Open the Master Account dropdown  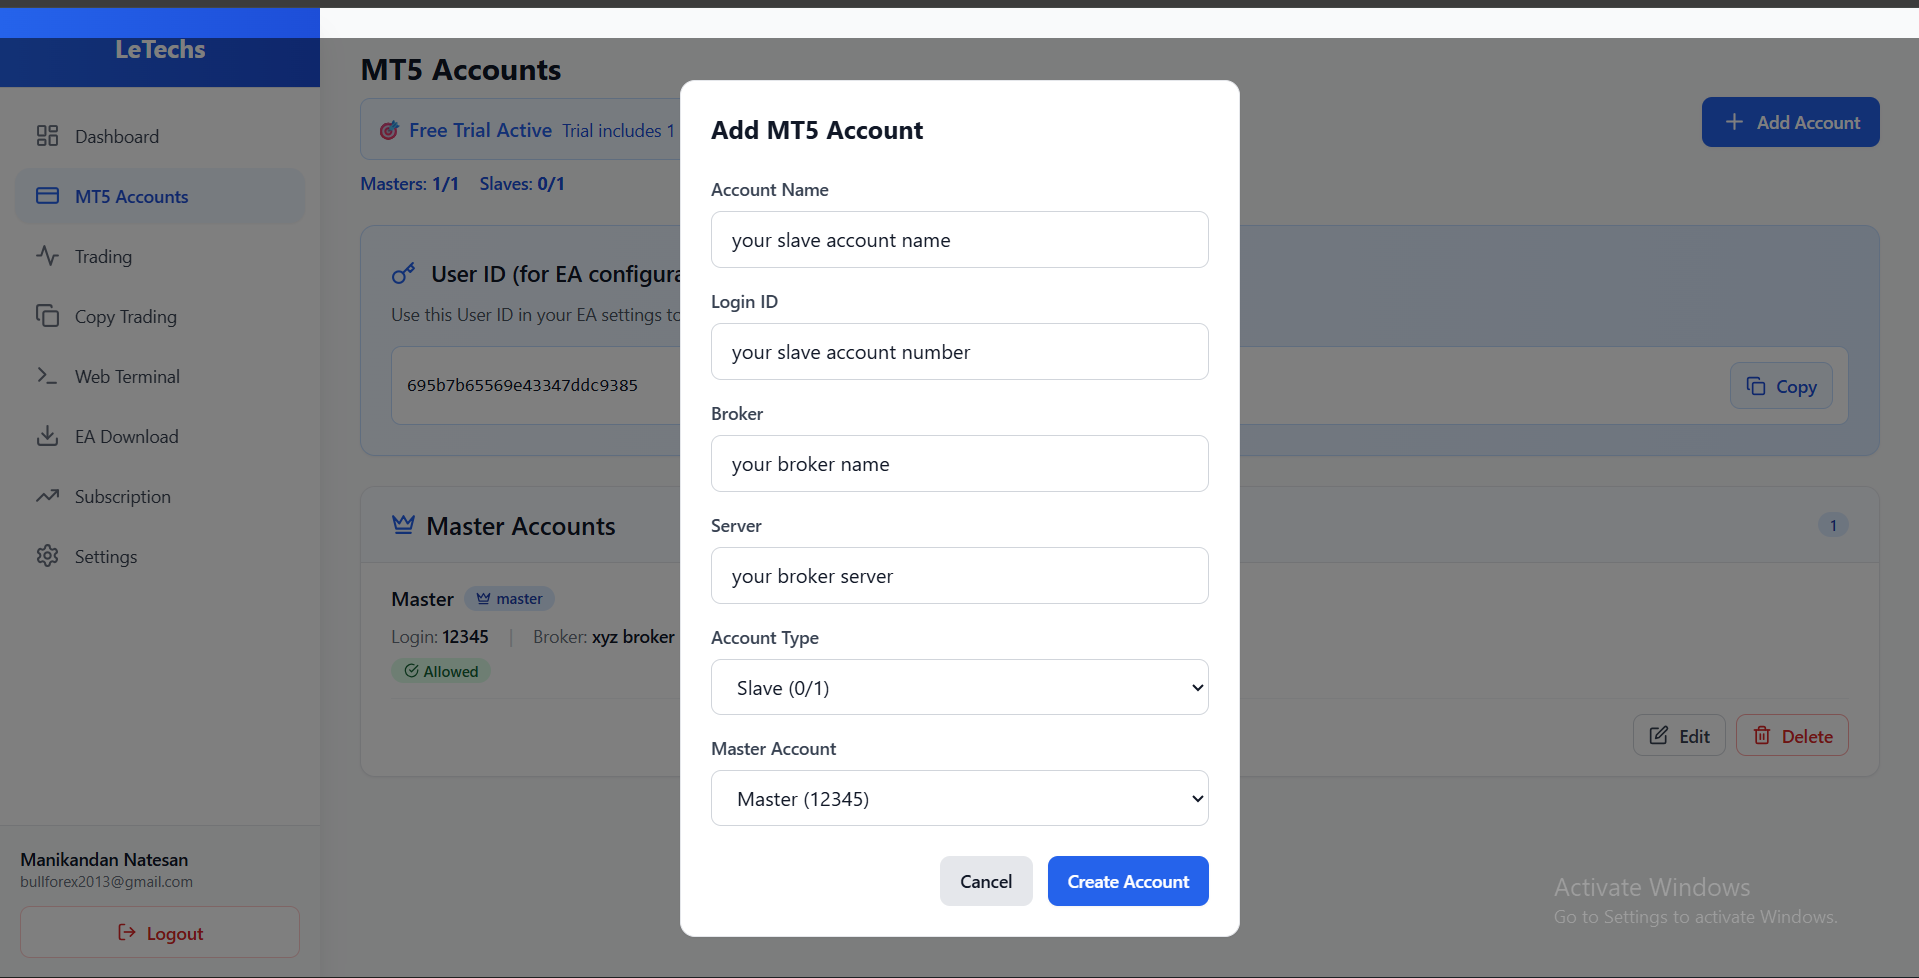pos(960,798)
